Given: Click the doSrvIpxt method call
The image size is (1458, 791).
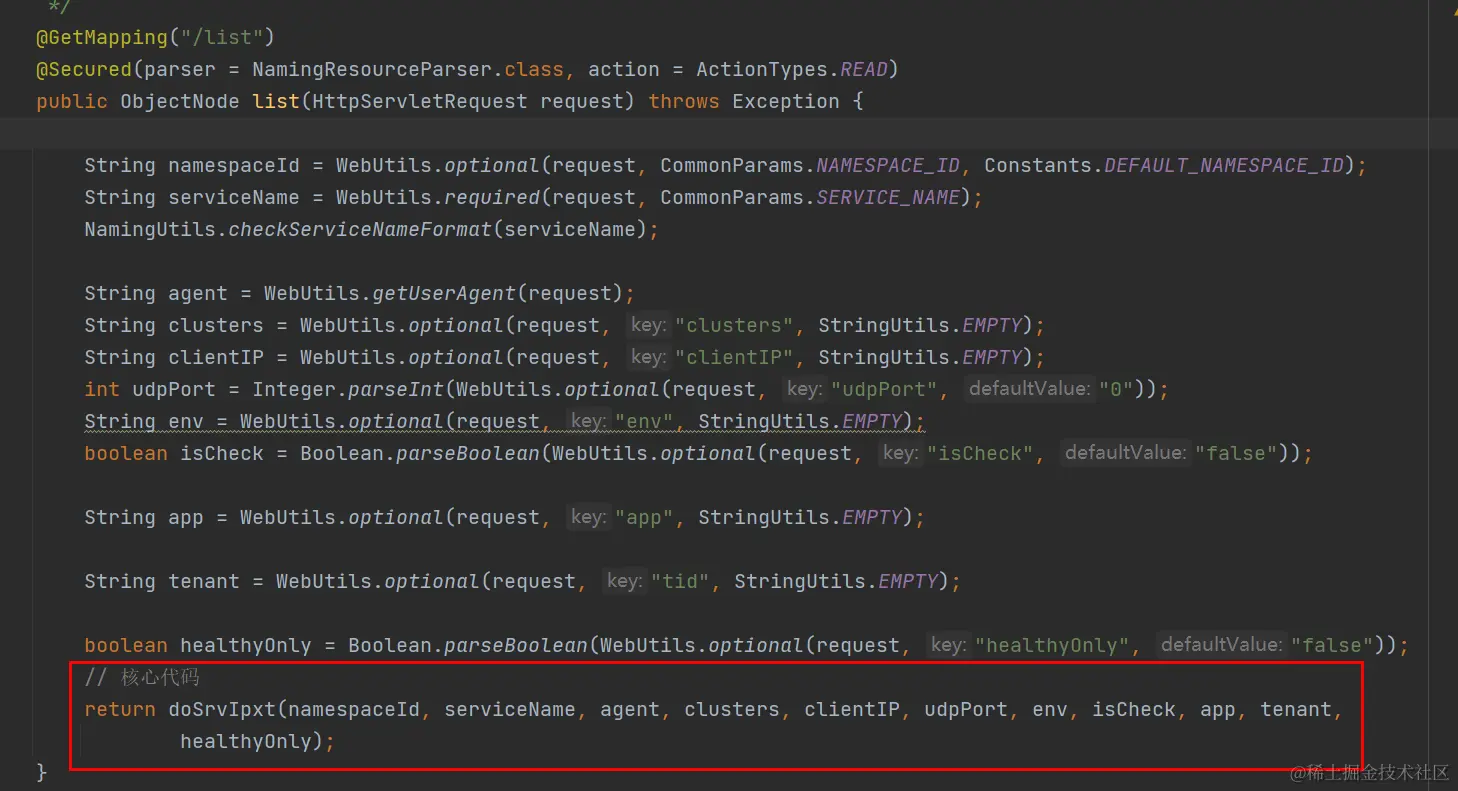Looking at the screenshot, I should [x=222, y=709].
